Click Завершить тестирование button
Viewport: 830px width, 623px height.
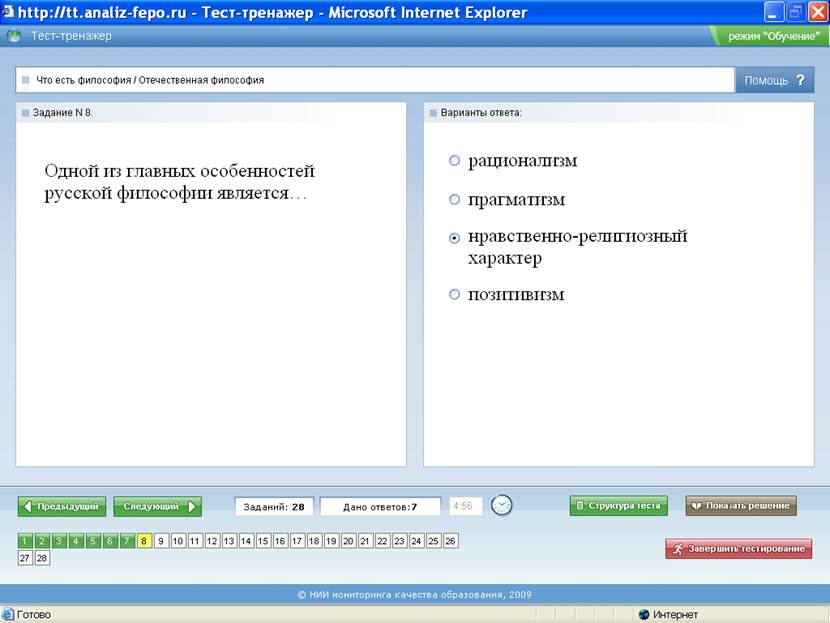pyautogui.click(x=738, y=549)
